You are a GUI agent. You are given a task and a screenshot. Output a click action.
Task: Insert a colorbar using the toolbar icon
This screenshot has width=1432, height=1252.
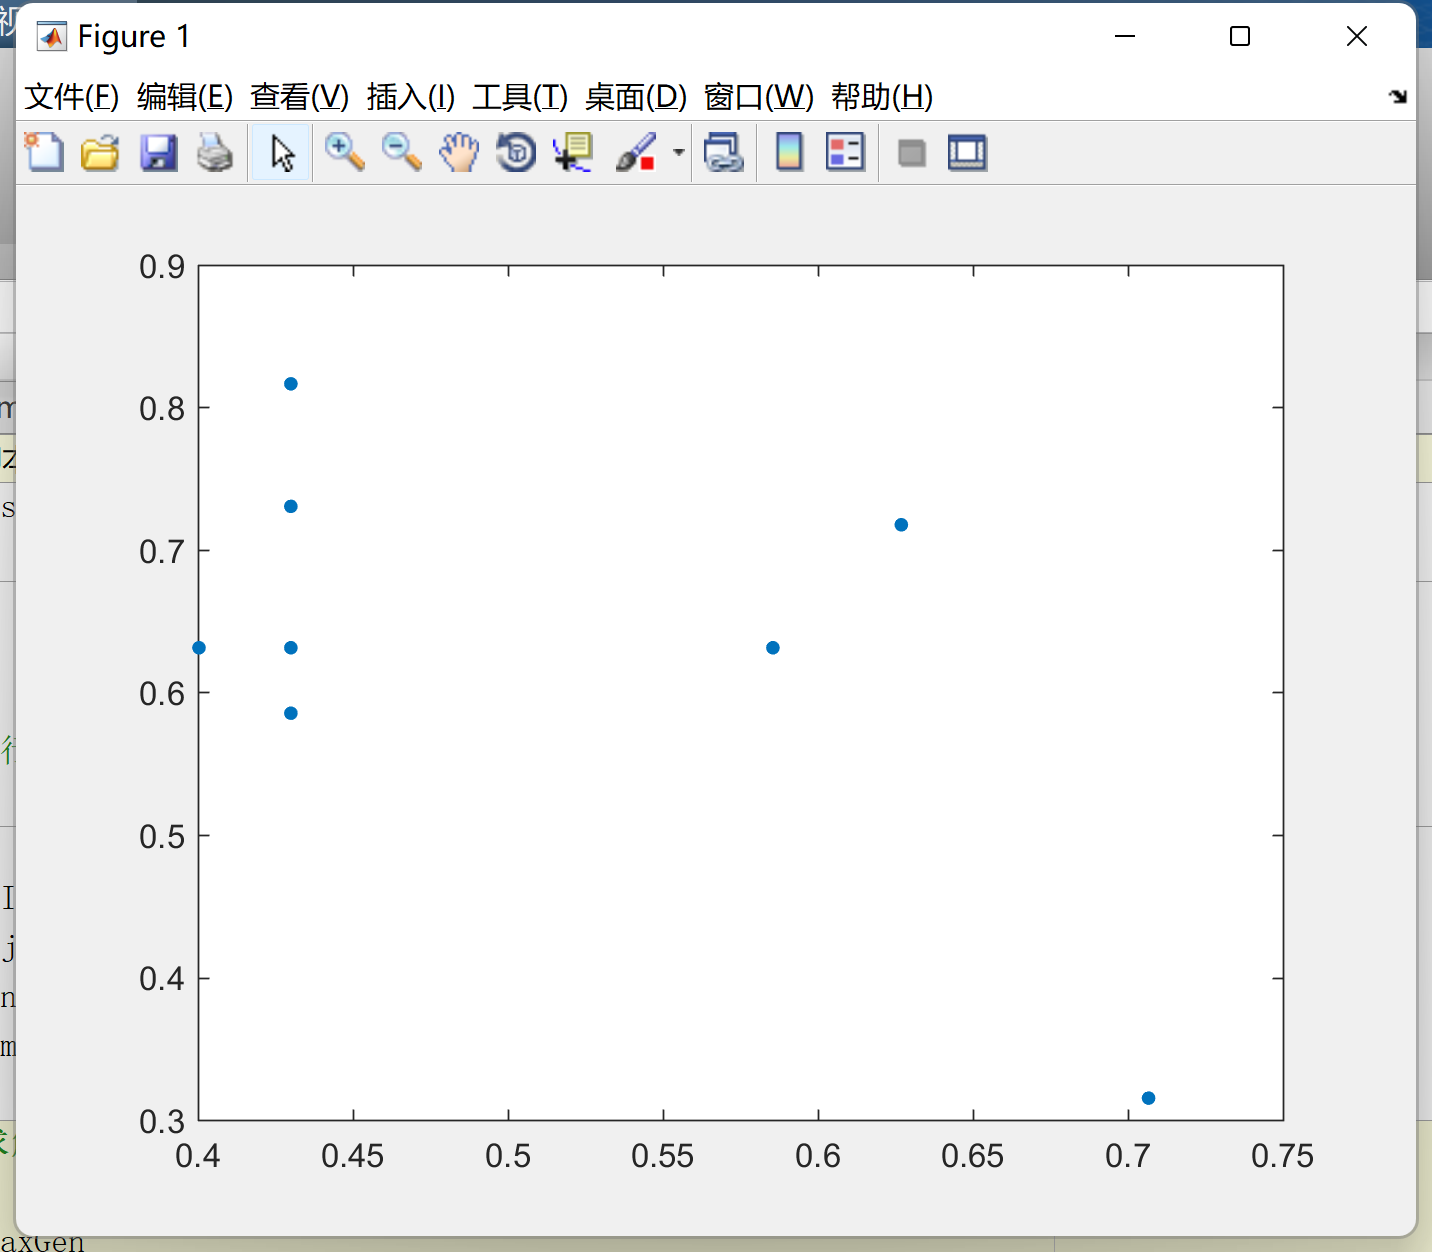(789, 153)
